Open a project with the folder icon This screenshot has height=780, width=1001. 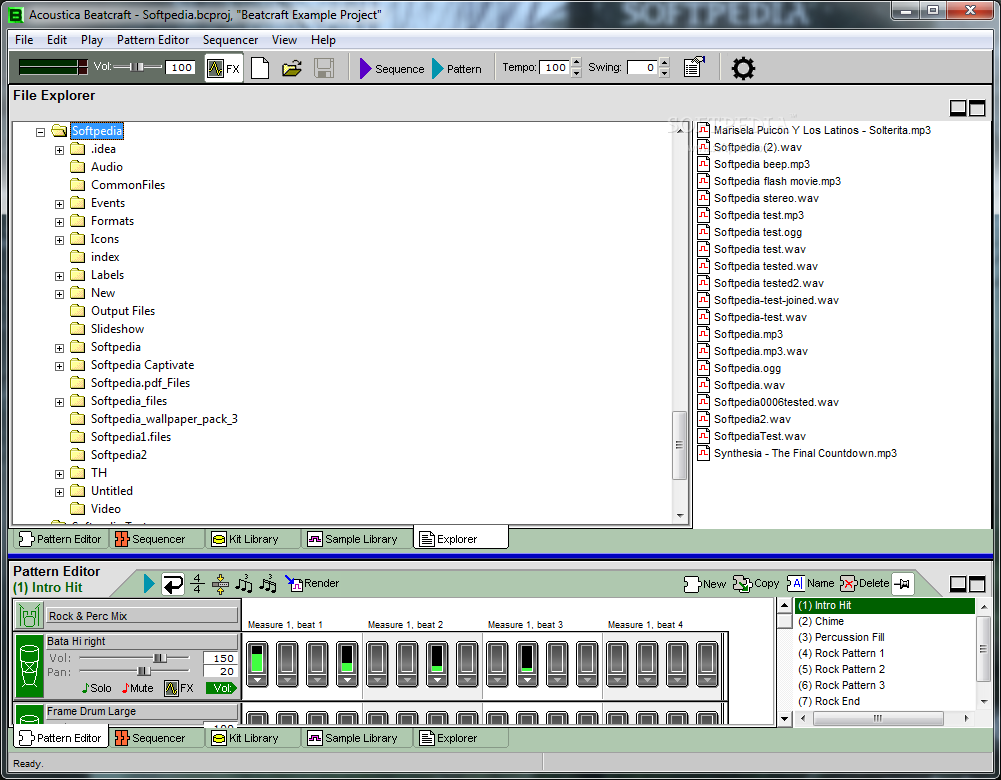[292, 68]
